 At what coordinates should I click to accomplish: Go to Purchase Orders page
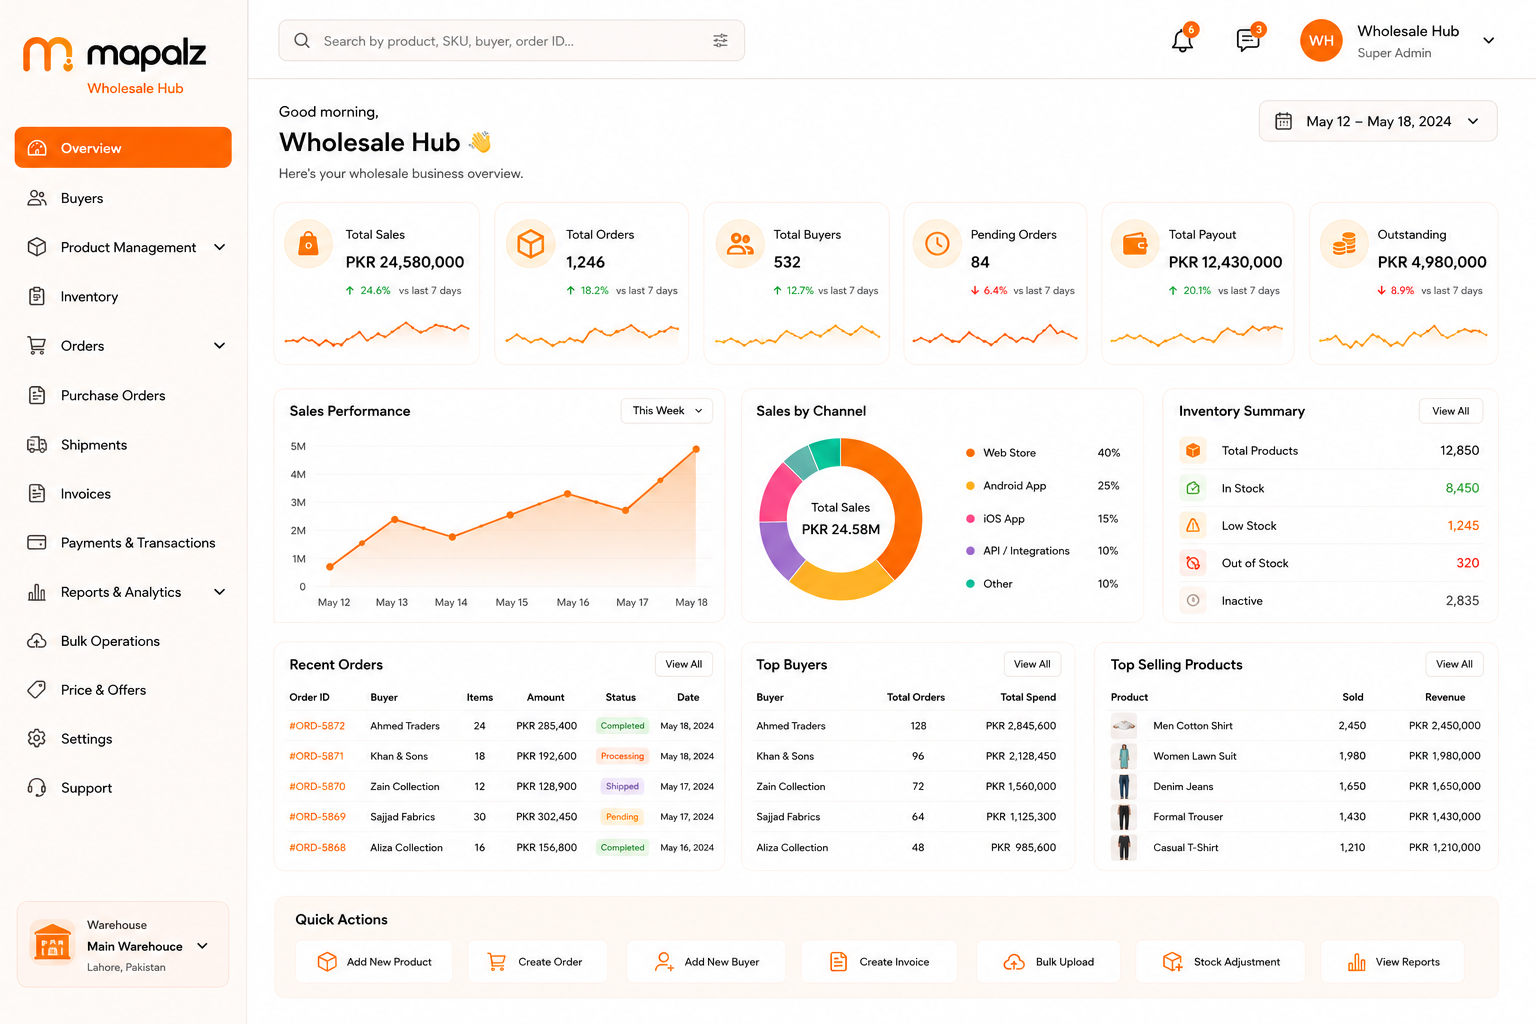[x=123, y=395]
